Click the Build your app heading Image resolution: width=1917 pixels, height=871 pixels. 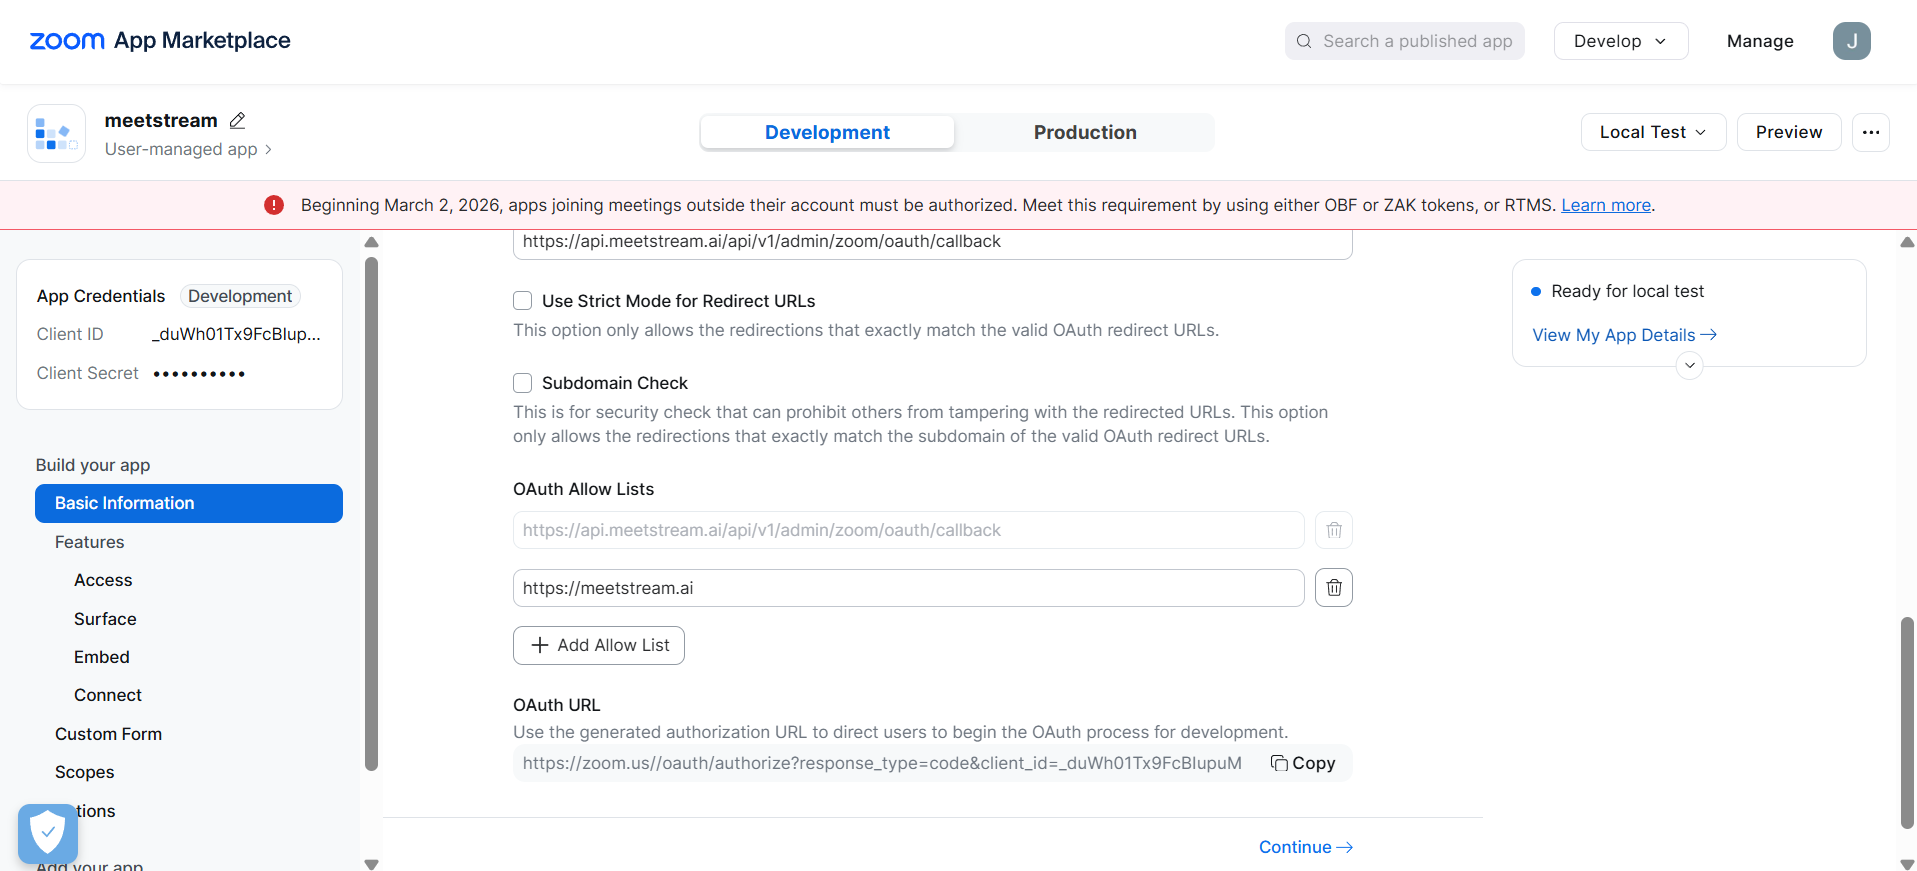[x=93, y=465]
